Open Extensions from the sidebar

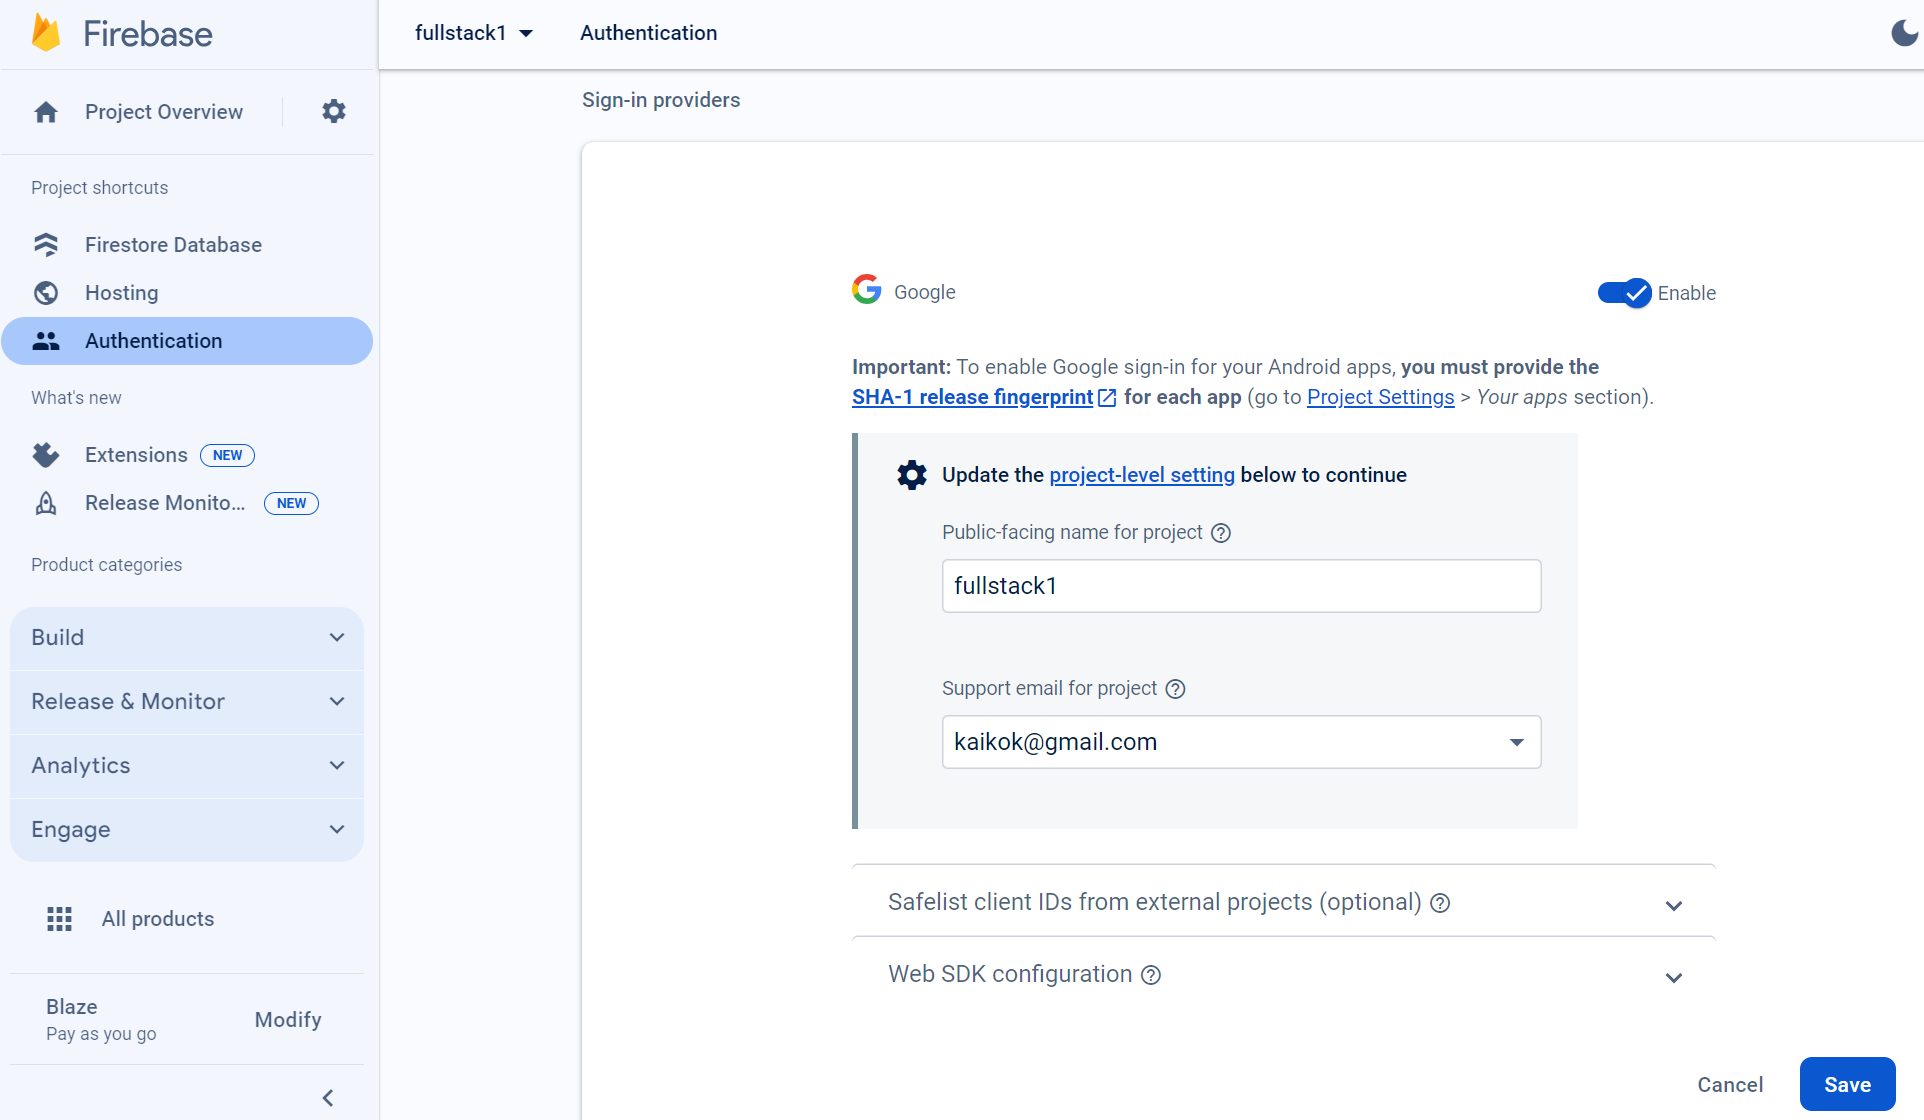point(135,454)
